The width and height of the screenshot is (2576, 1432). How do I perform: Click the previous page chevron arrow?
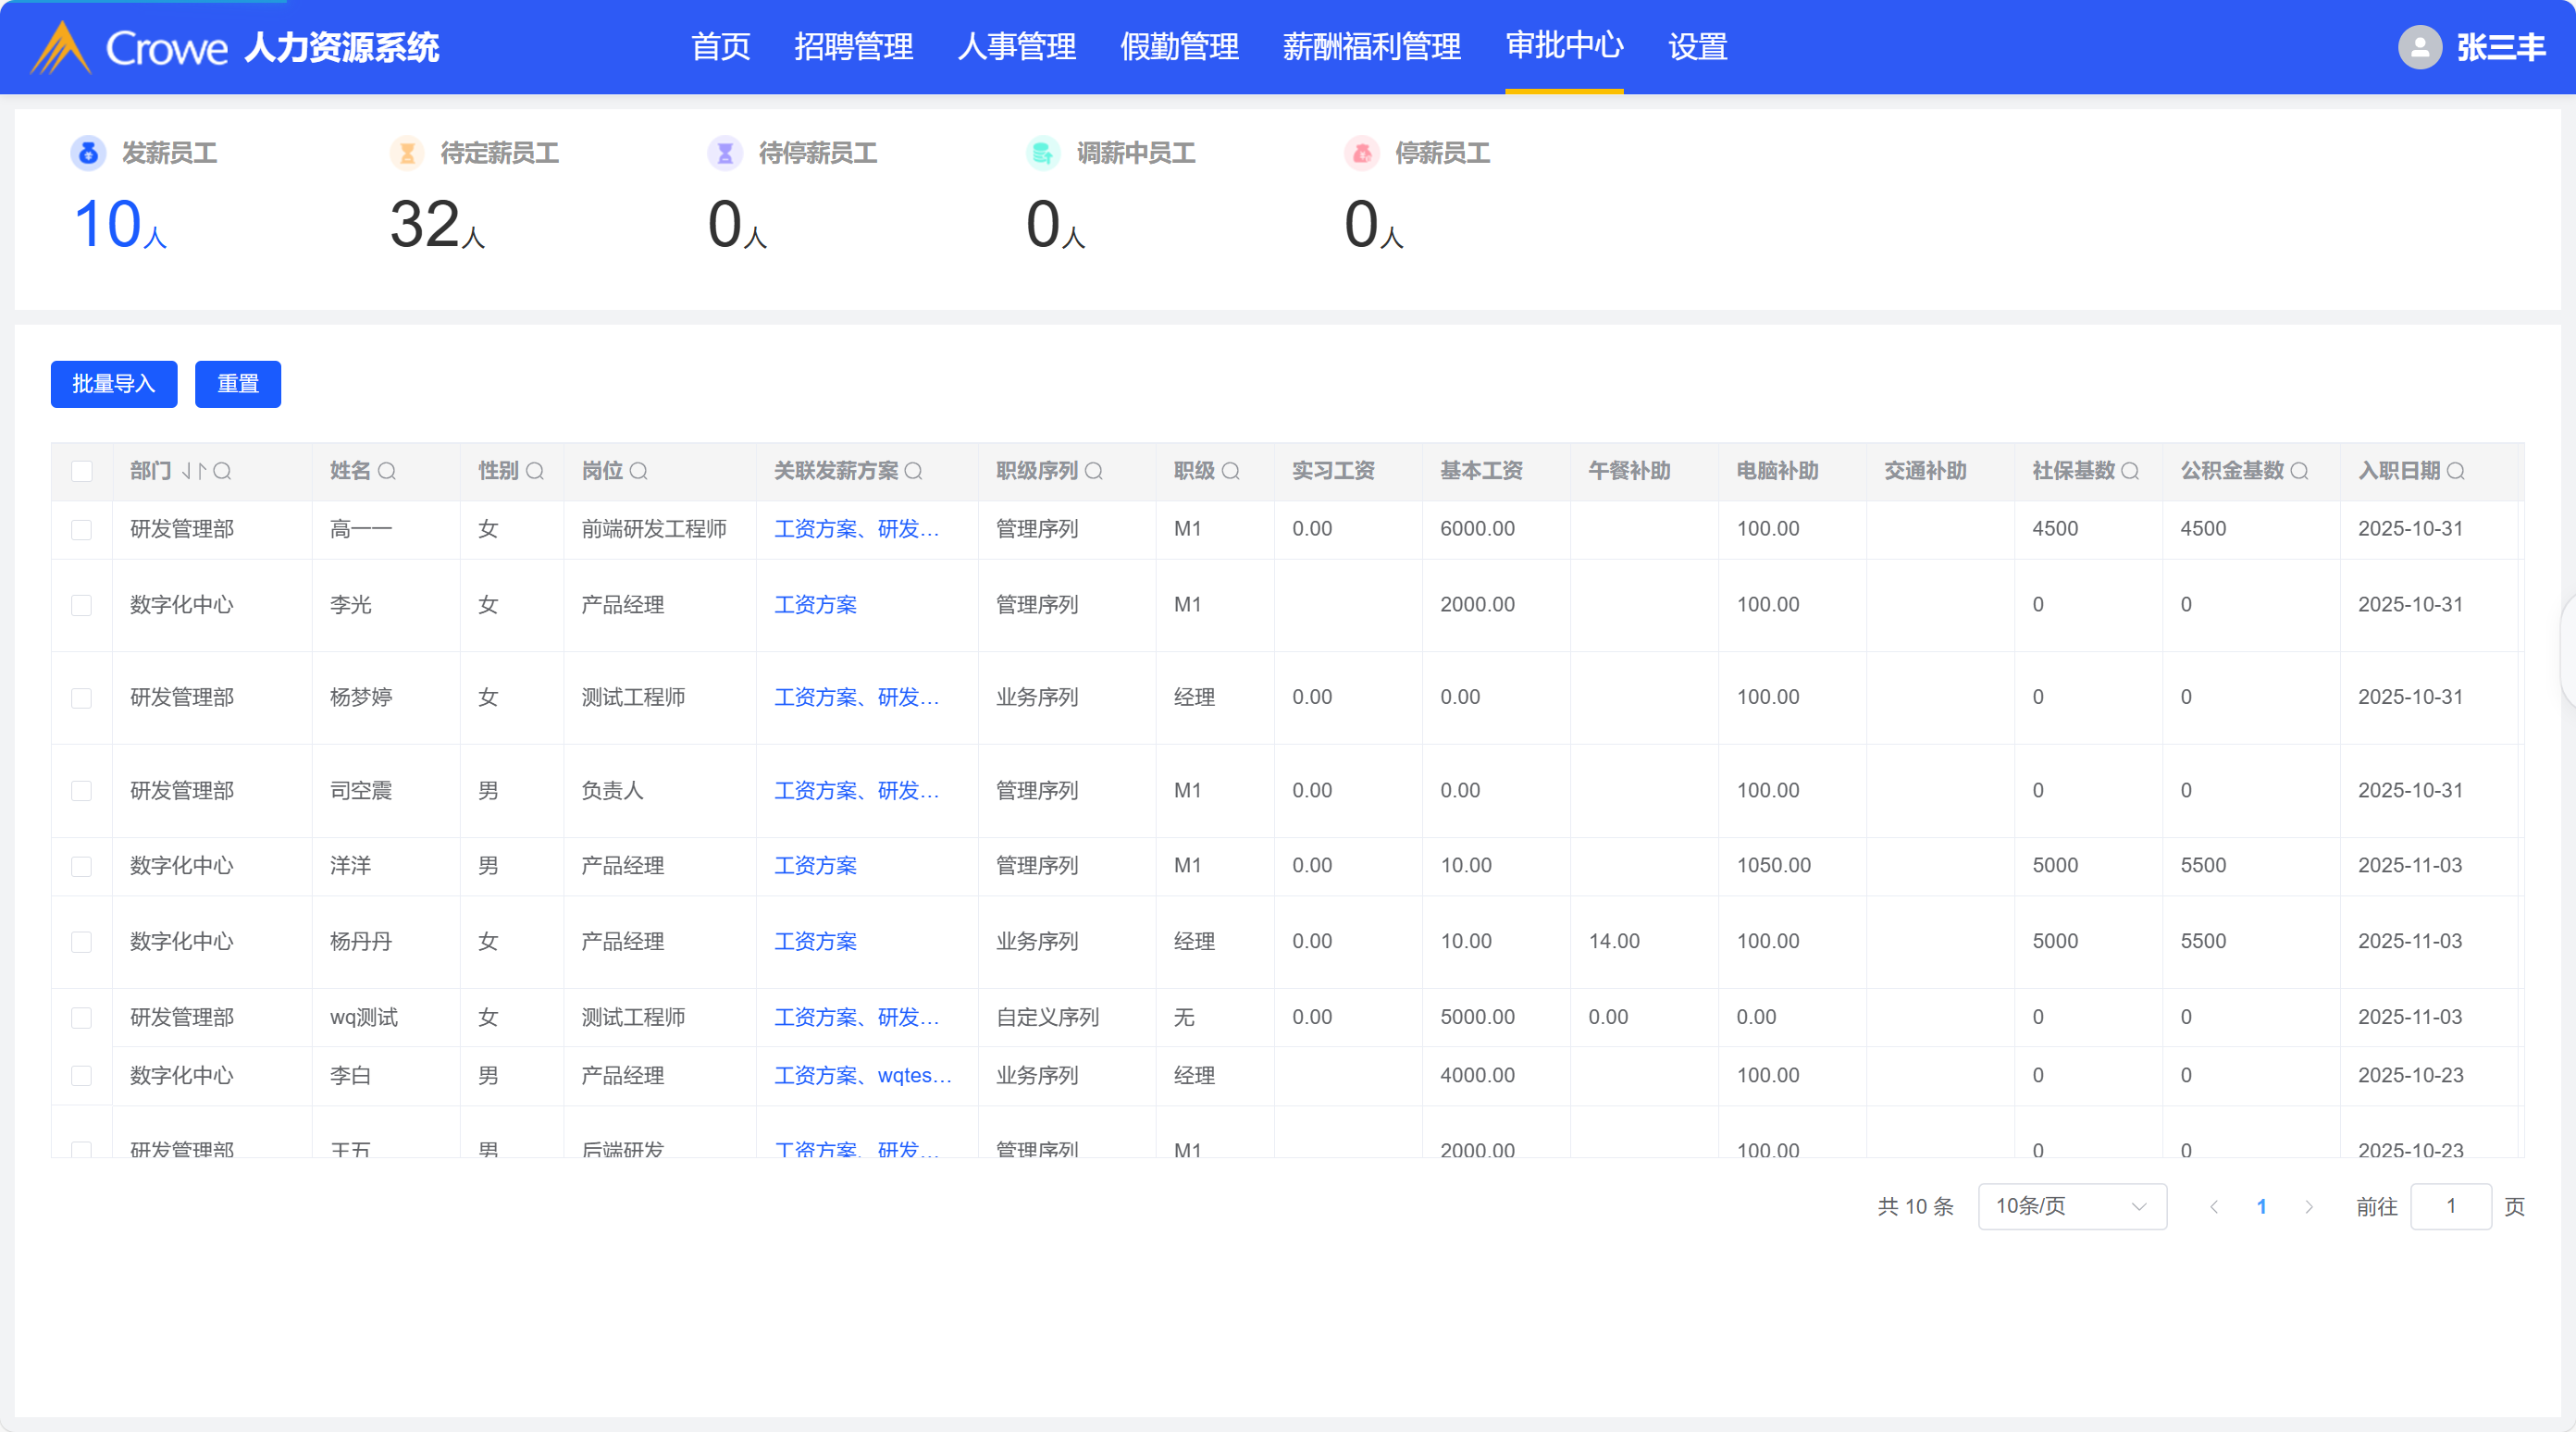coord(2214,1207)
